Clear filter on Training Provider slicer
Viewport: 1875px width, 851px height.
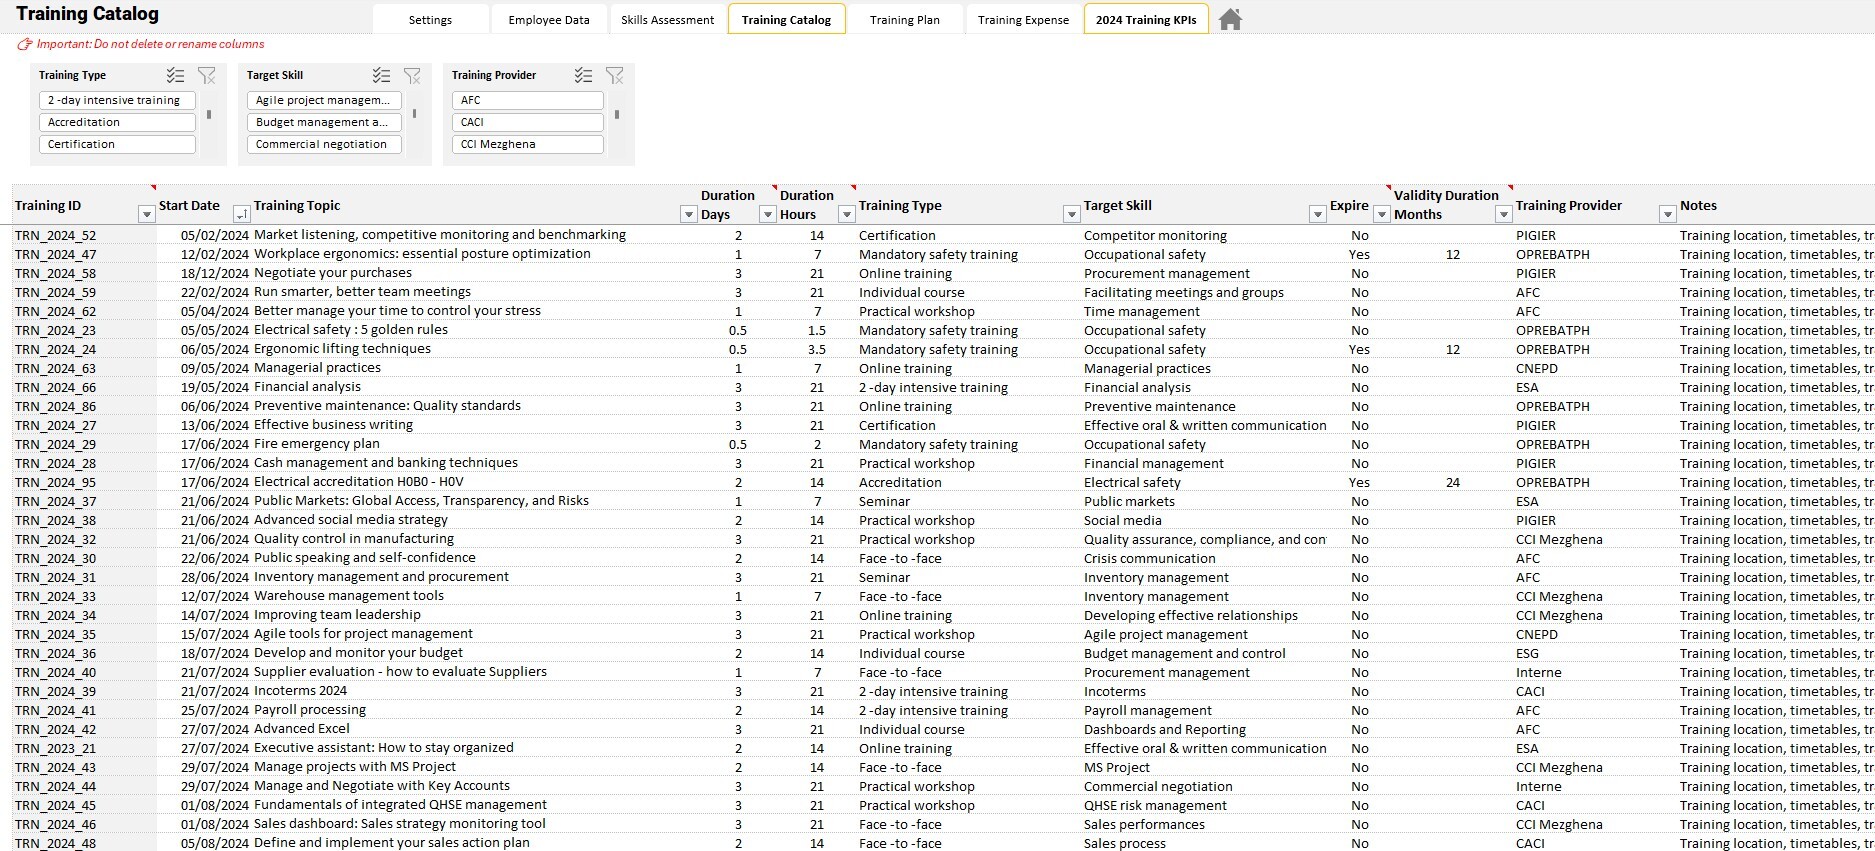pyautogui.click(x=615, y=75)
